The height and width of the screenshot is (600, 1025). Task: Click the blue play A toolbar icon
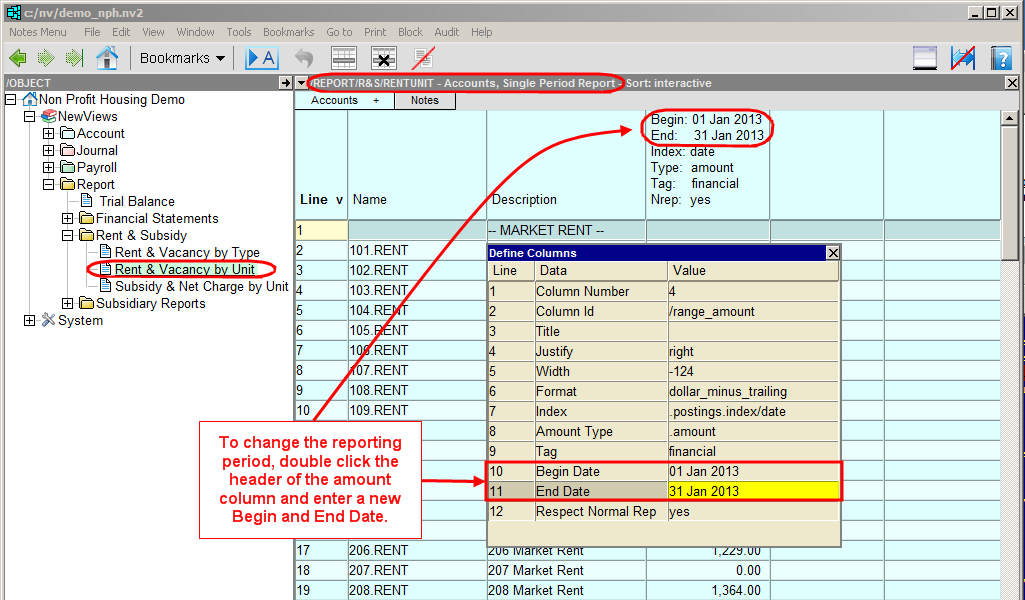(x=261, y=58)
